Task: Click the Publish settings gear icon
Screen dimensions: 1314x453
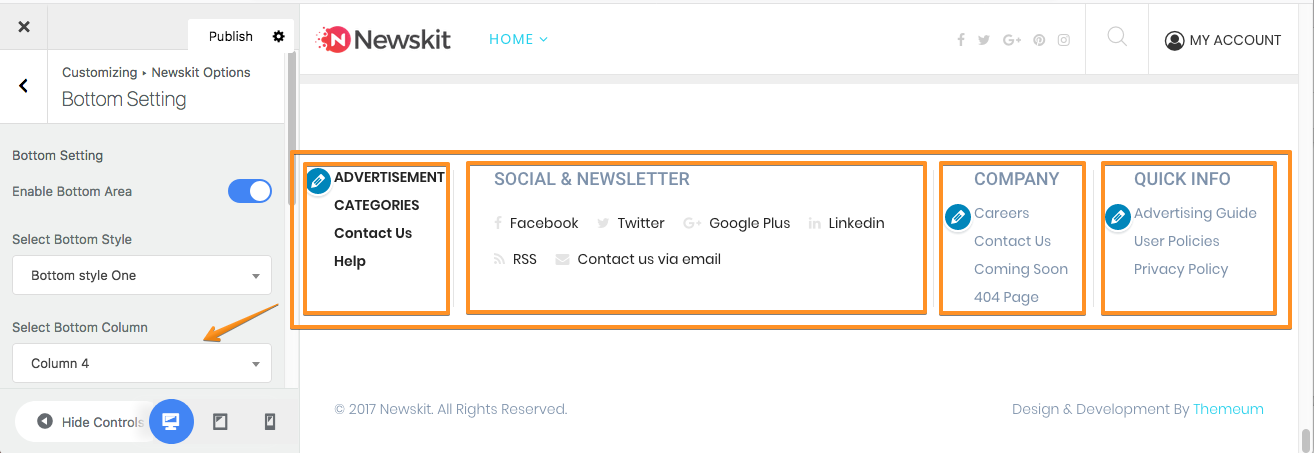Action: click(278, 36)
